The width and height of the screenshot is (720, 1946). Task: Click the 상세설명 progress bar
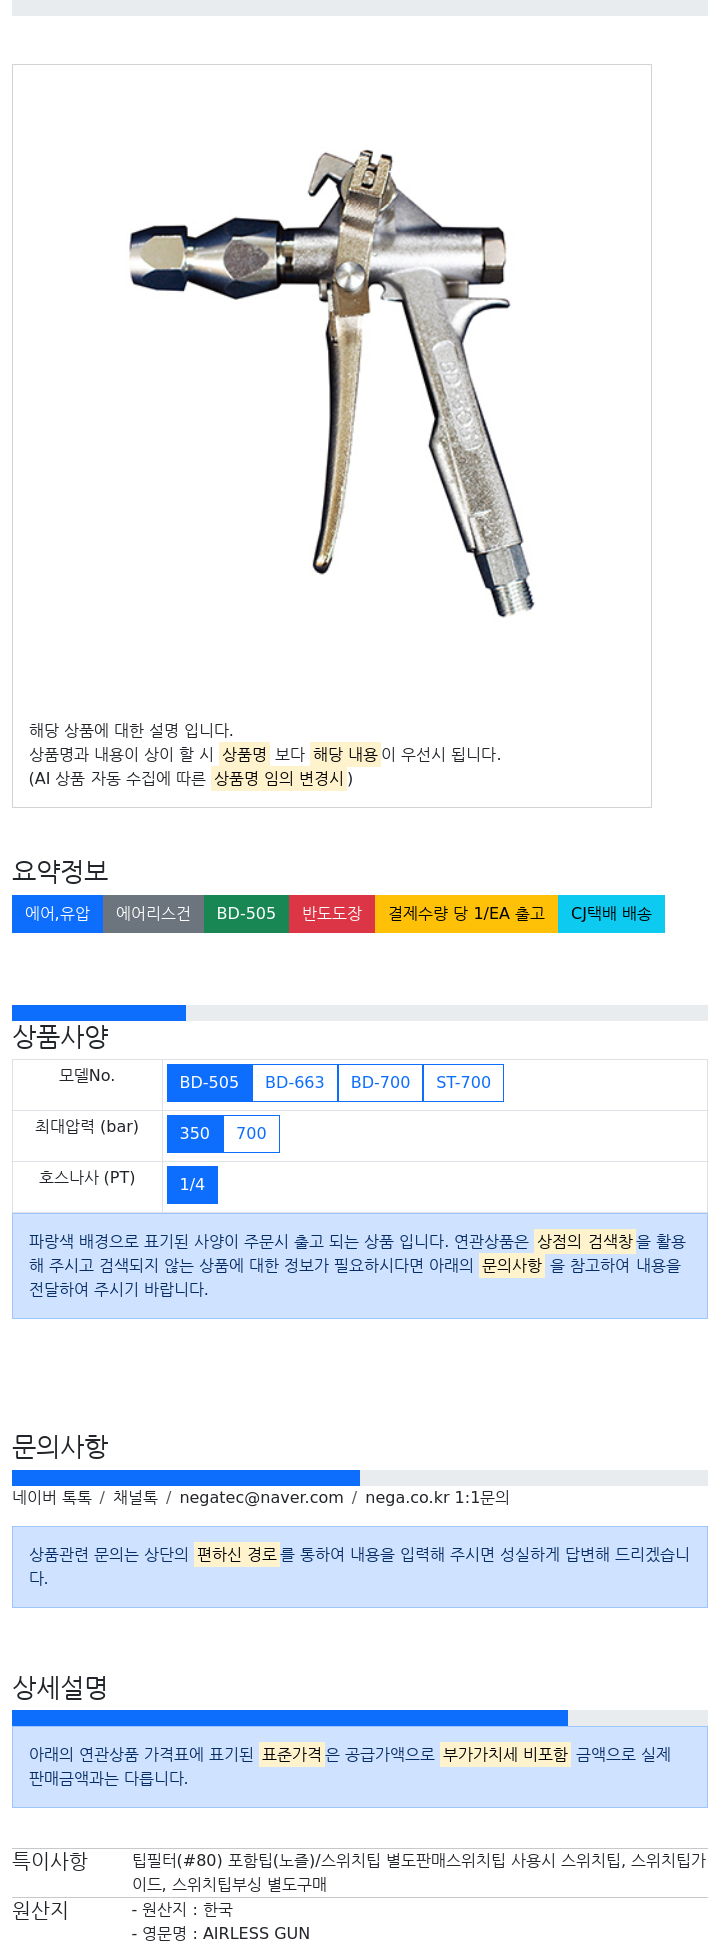360,1718
